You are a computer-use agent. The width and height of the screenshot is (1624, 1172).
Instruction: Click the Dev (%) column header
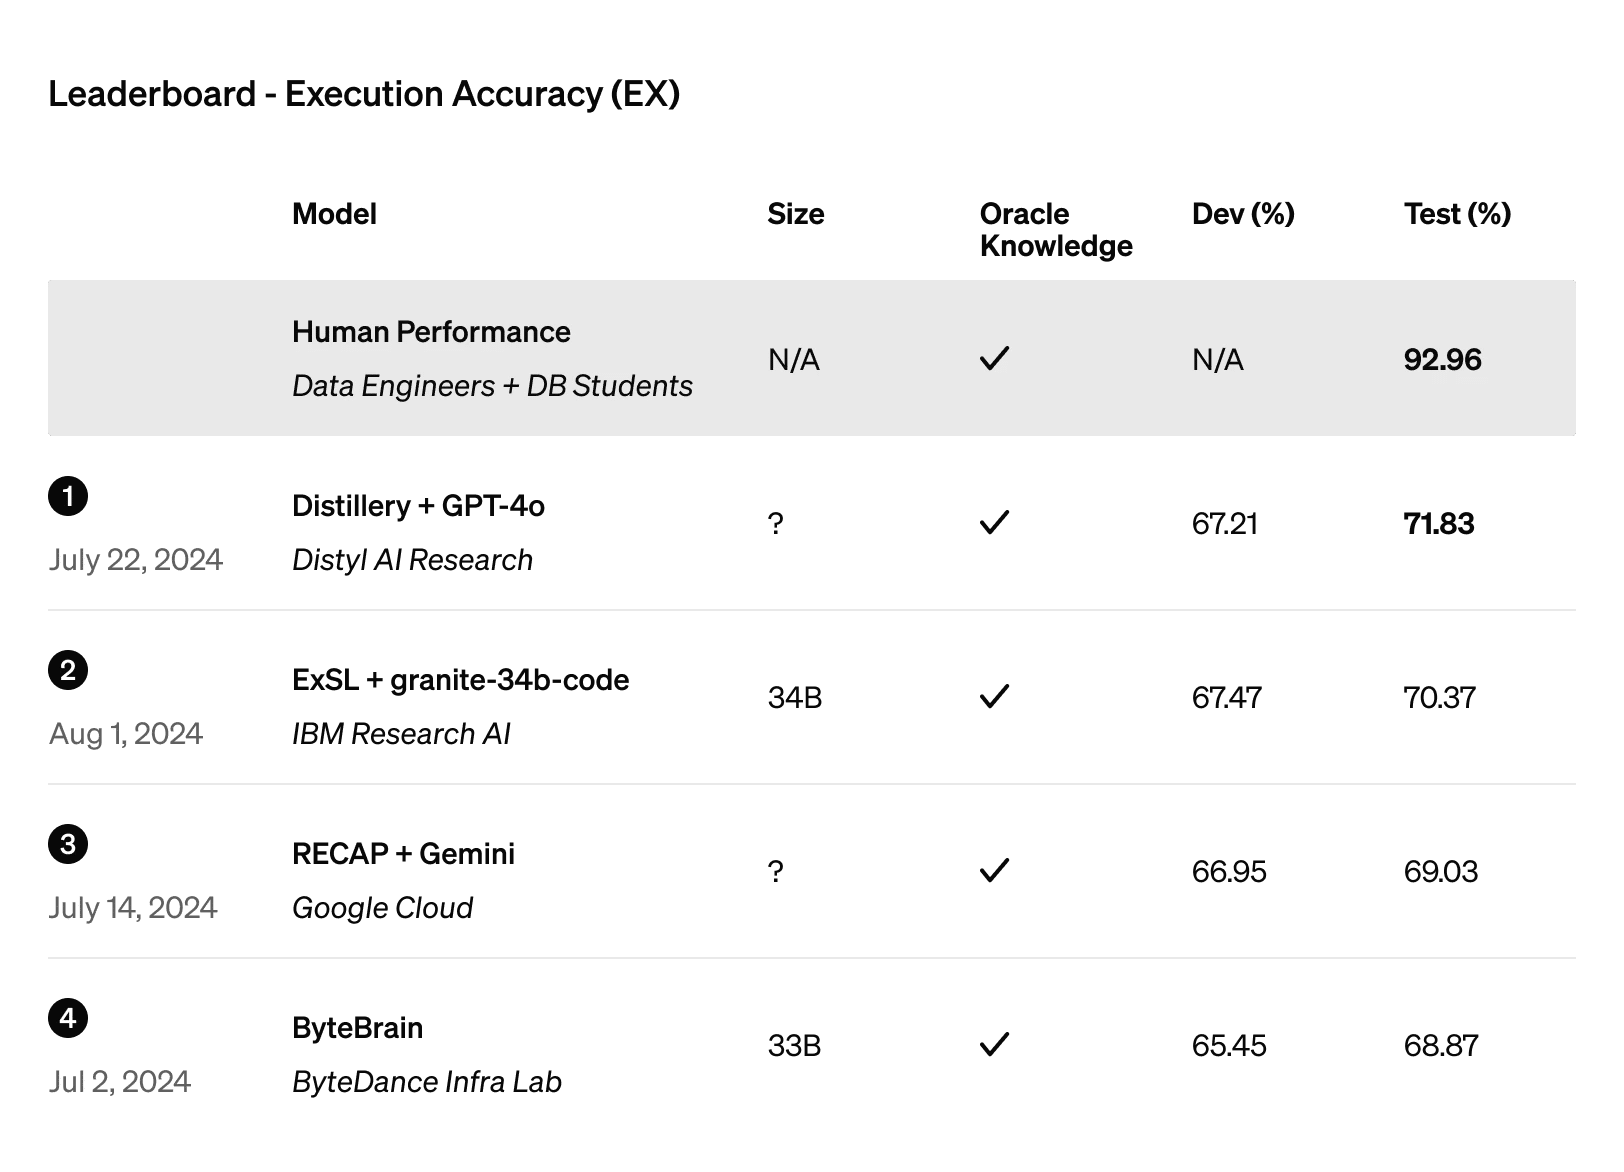[x=1243, y=214]
